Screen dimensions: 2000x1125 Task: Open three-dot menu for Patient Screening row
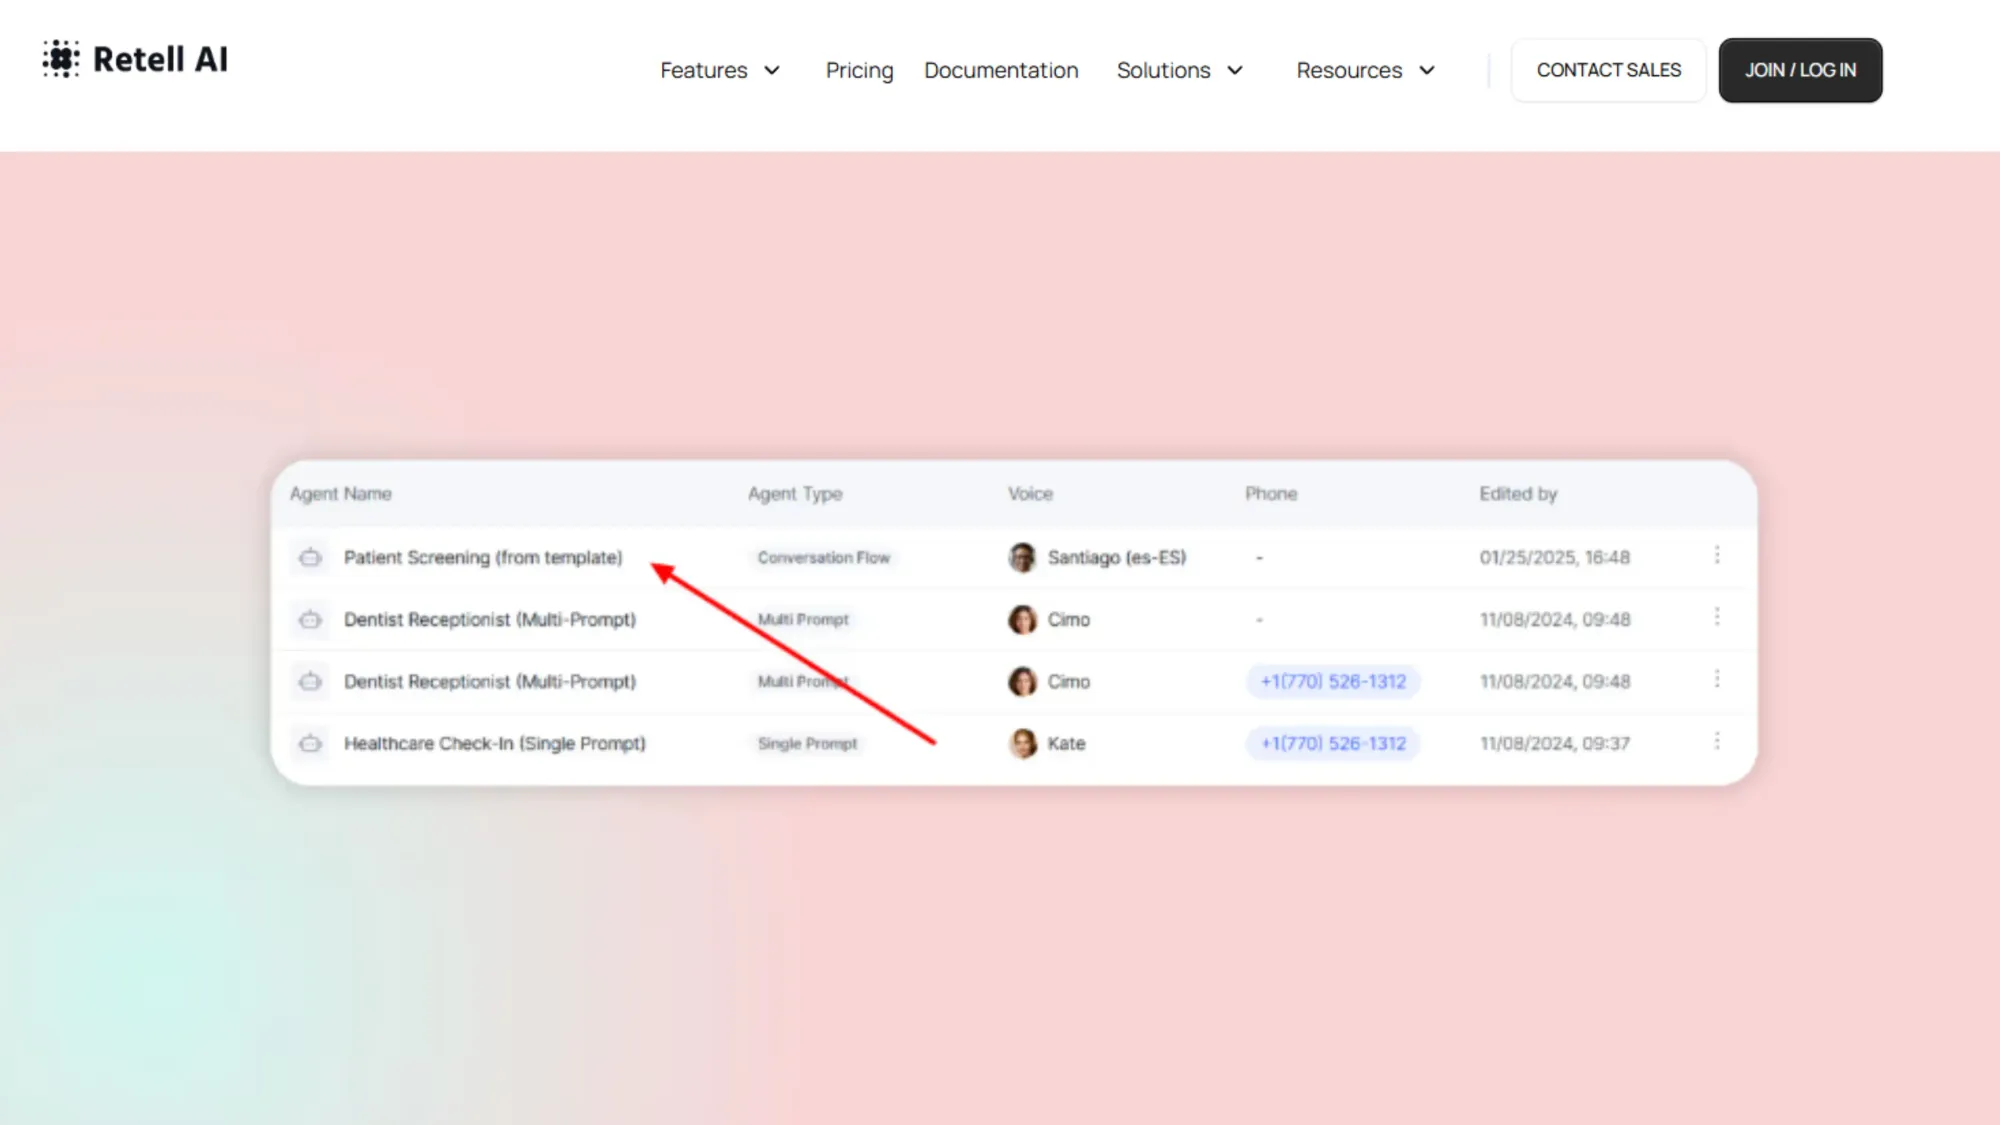click(1717, 555)
